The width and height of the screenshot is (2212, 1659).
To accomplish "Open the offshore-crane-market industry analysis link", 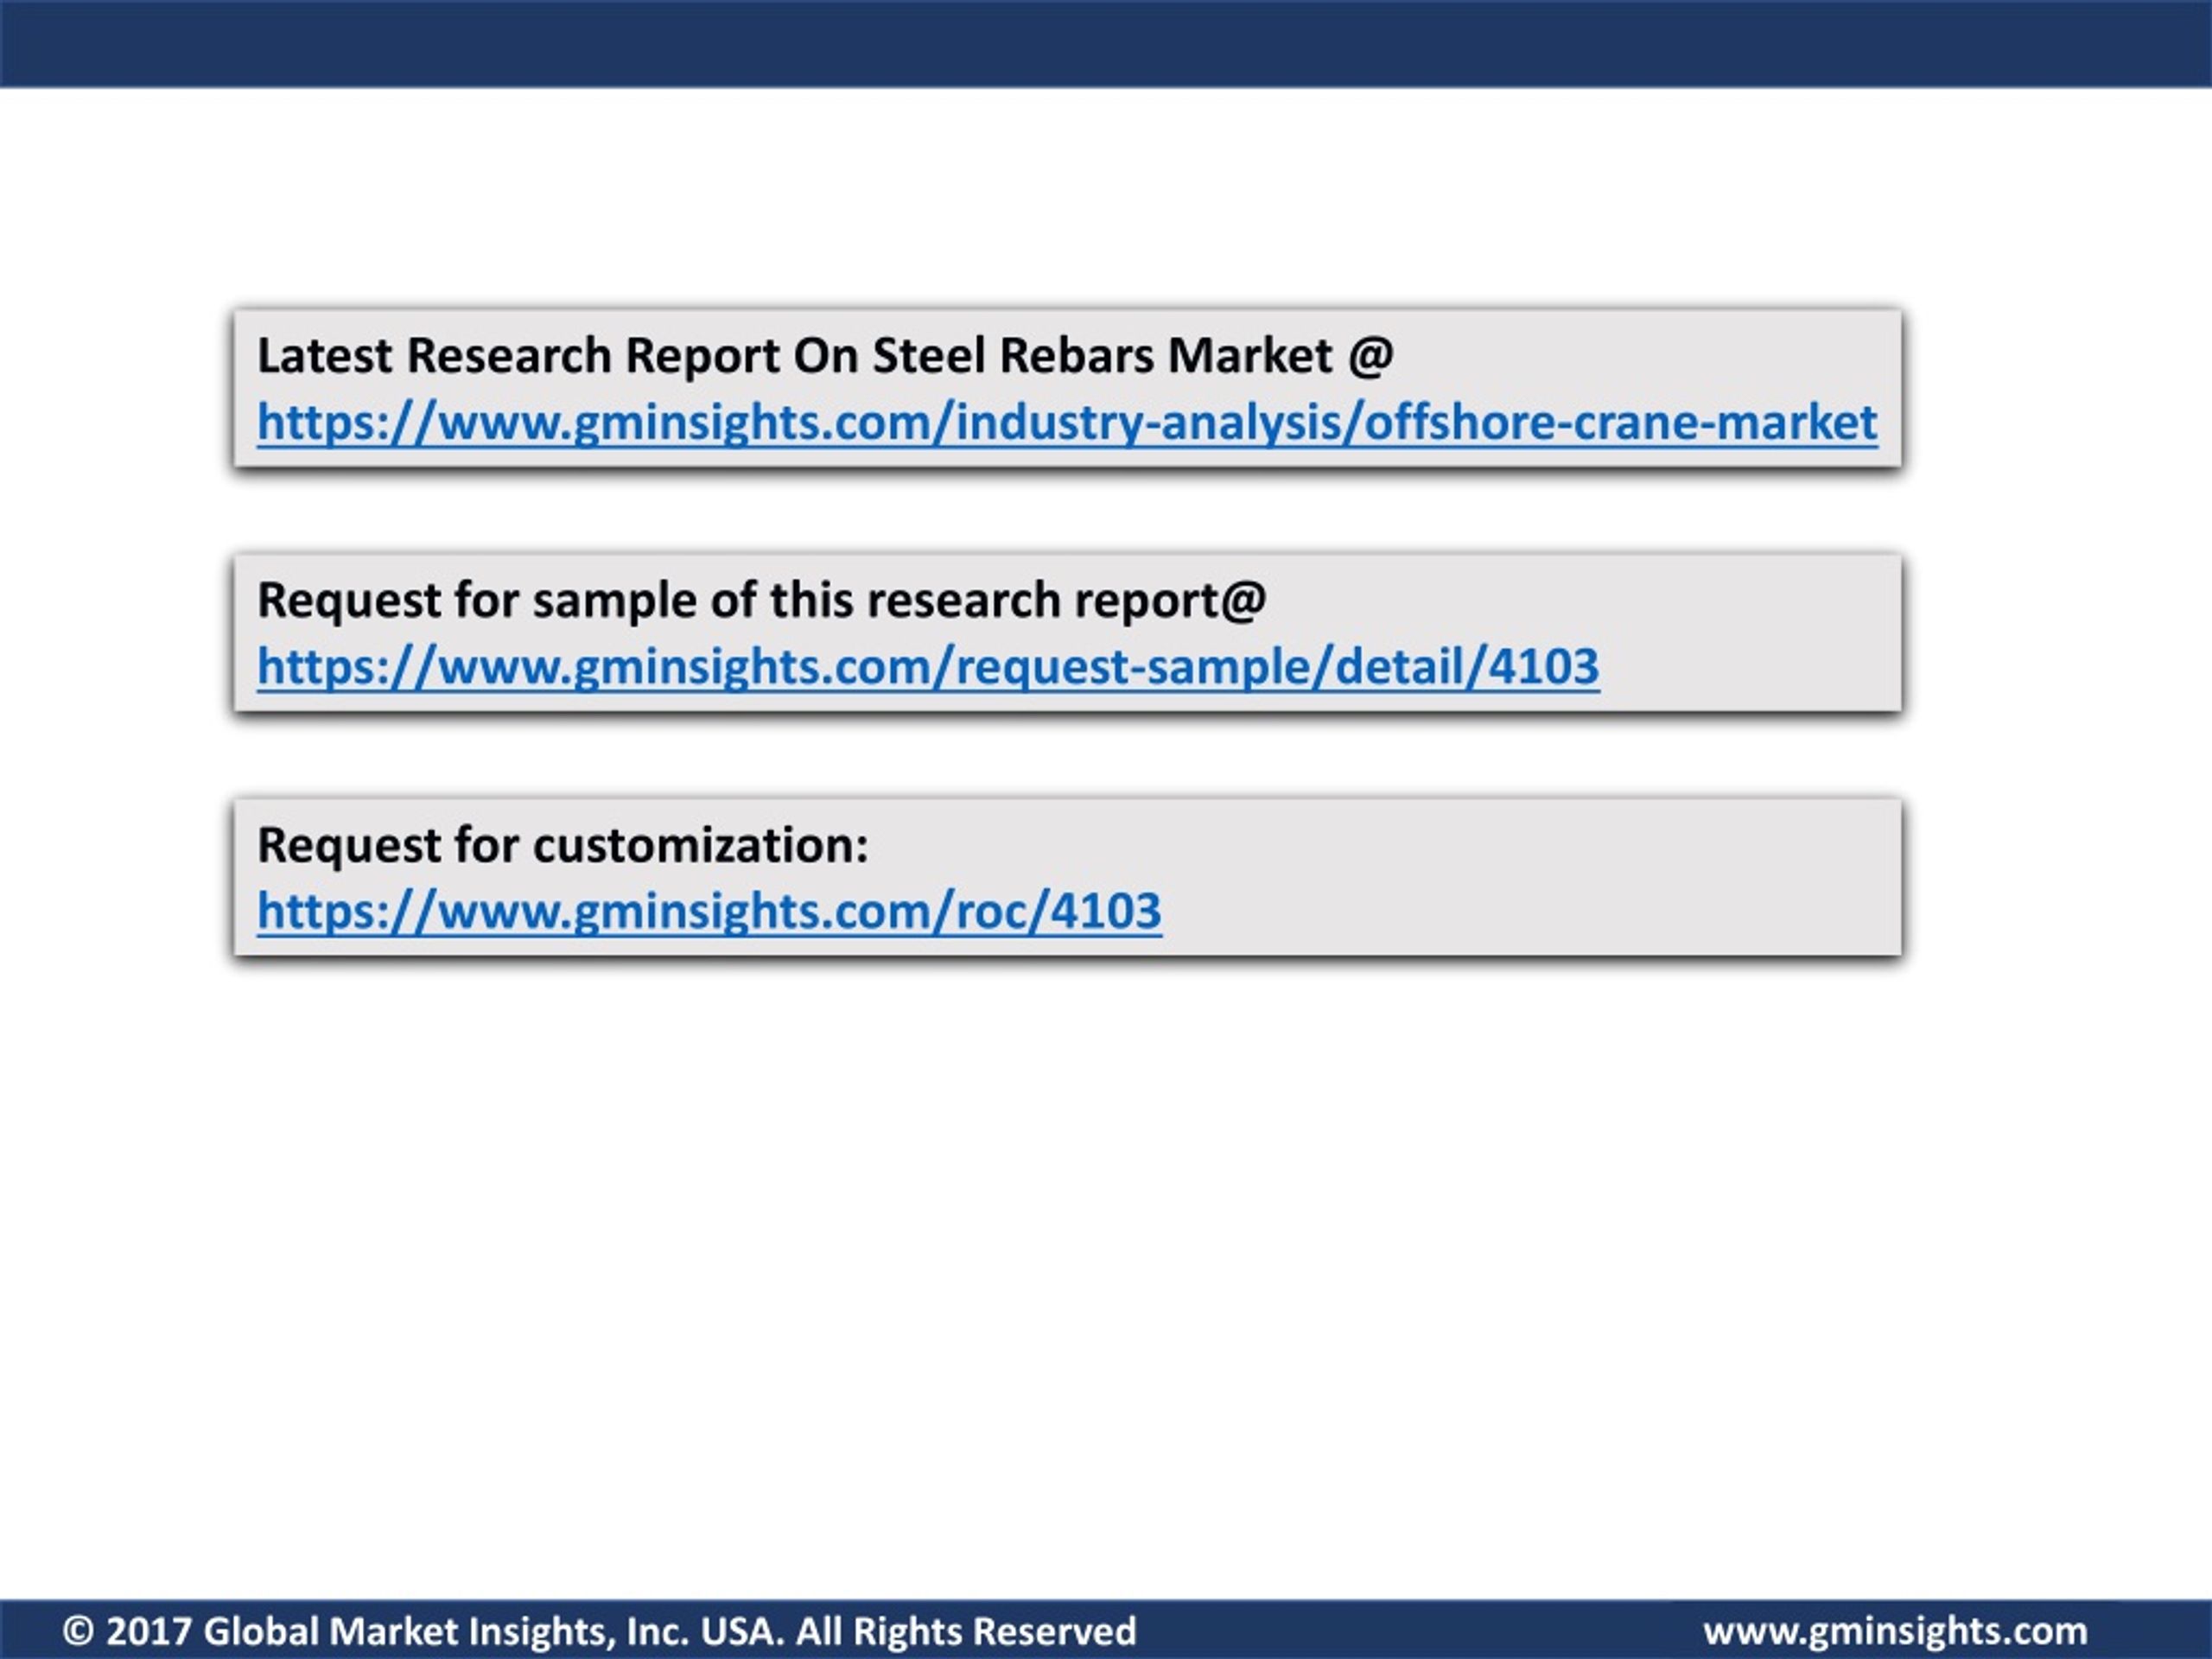I will point(1067,422).
